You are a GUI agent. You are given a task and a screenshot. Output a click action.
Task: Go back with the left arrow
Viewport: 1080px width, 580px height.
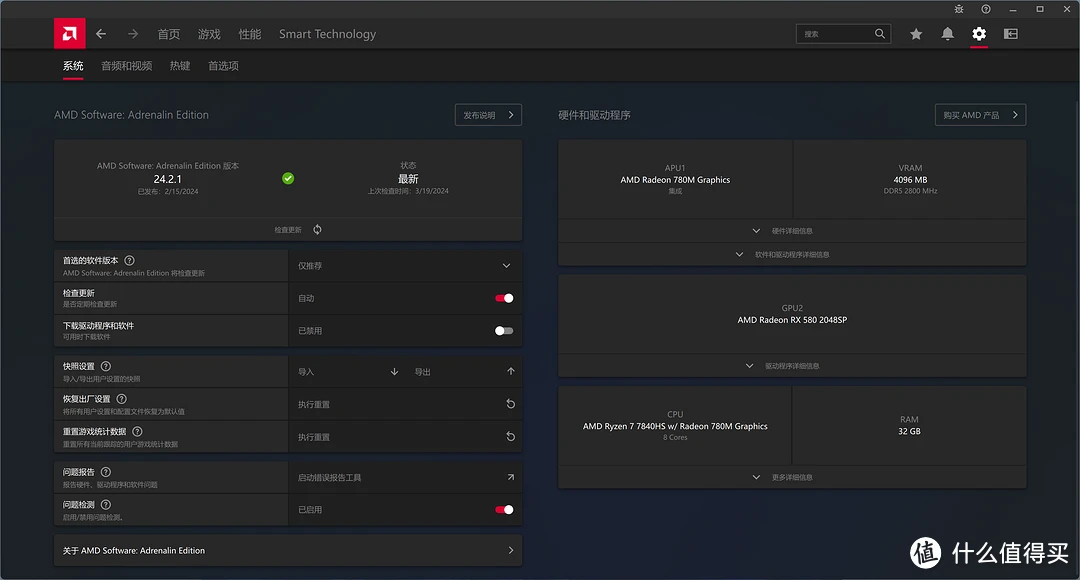click(x=101, y=34)
